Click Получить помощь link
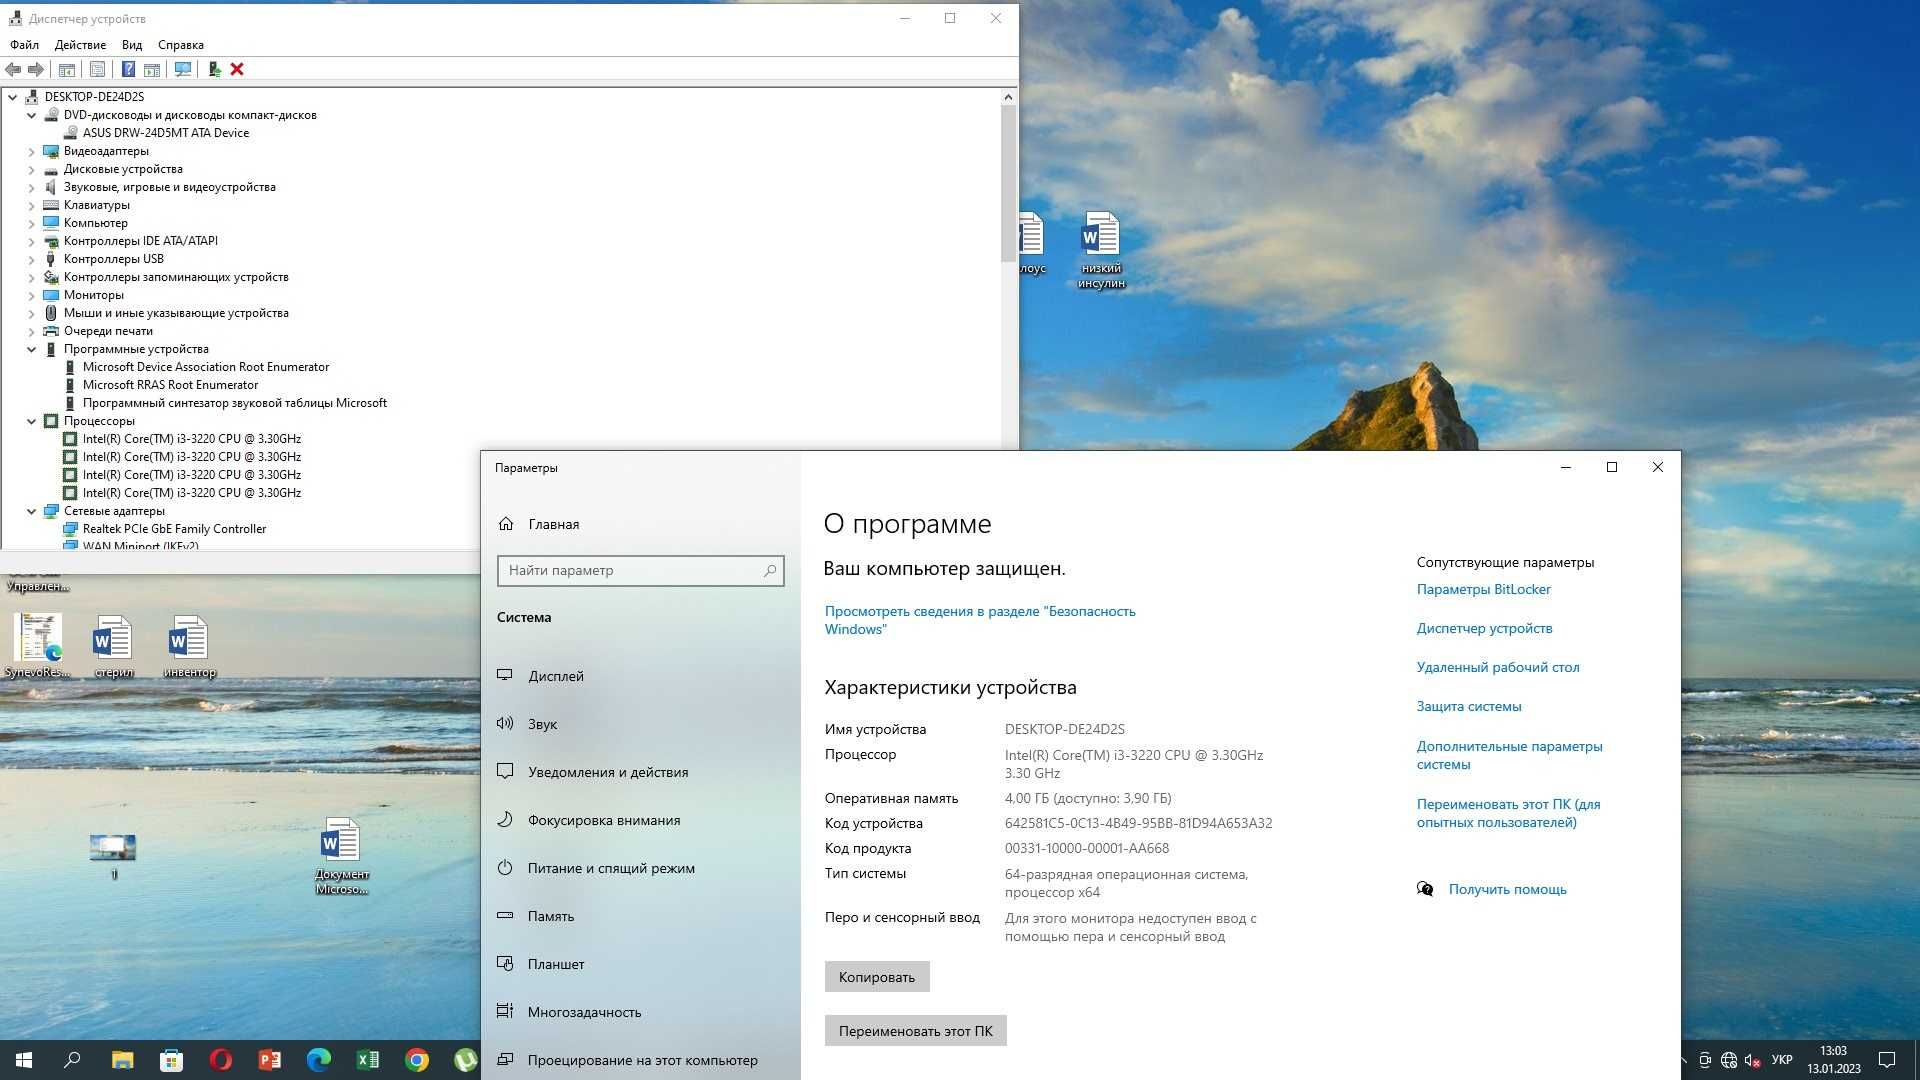1920x1080 pixels. point(1507,889)
